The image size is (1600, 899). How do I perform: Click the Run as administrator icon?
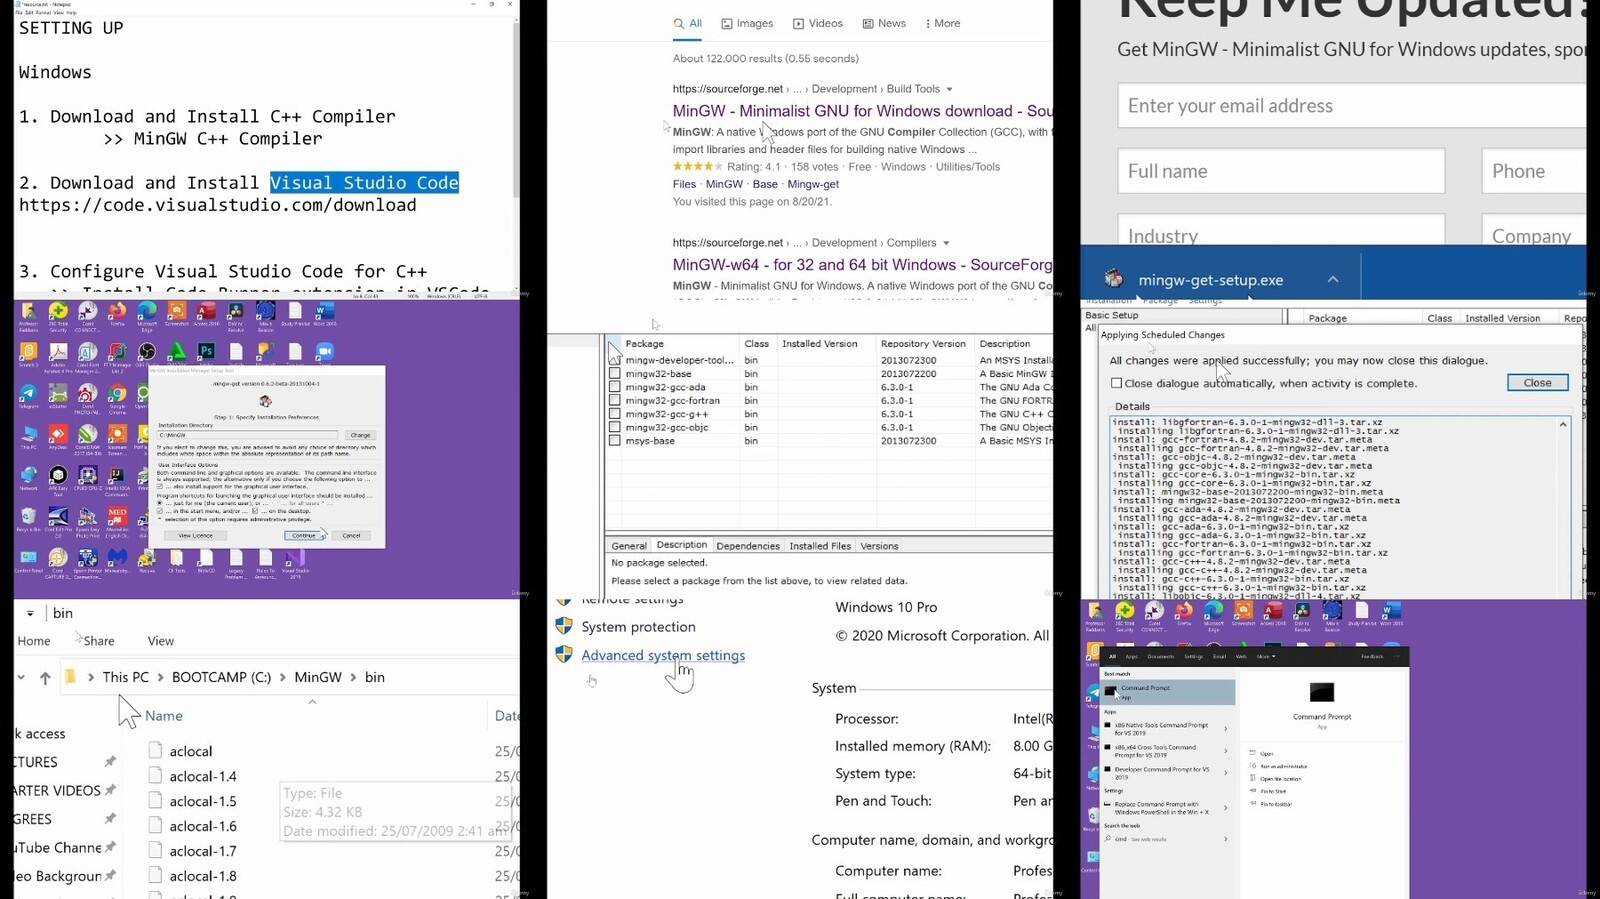(1253, 766)
